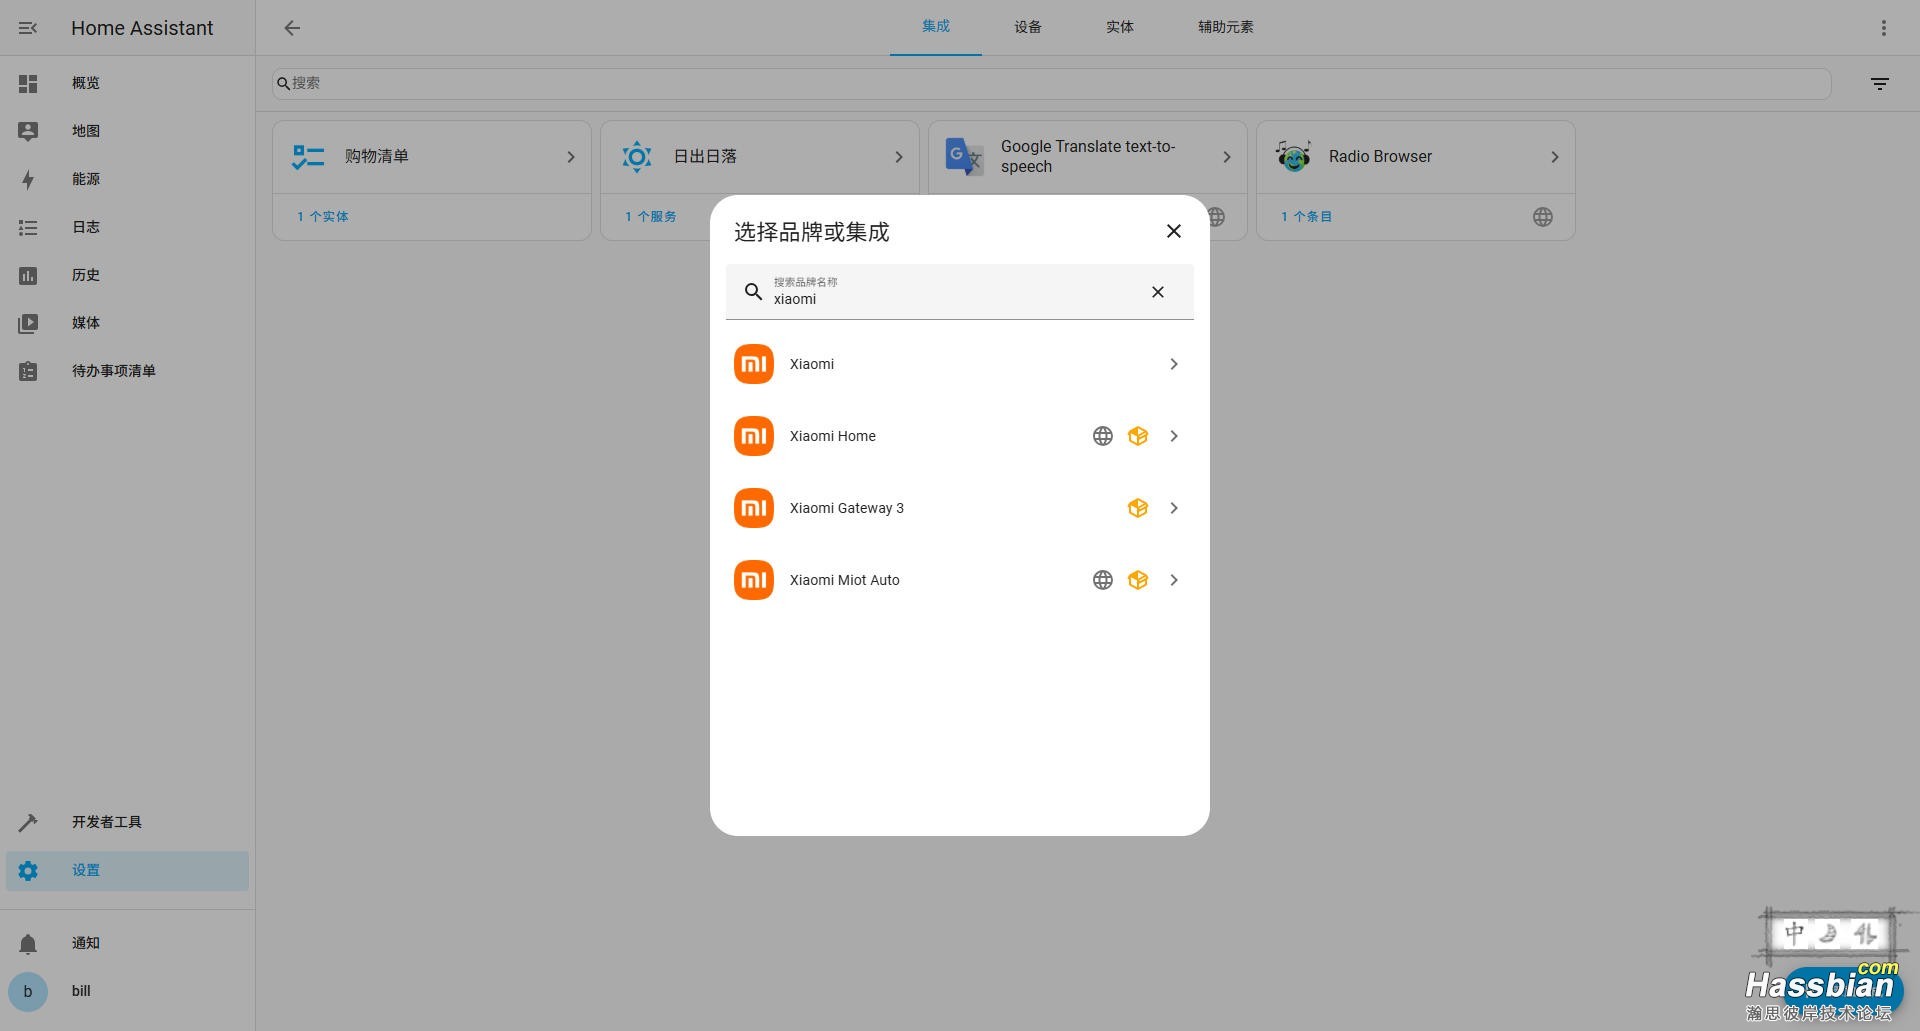
Task: Click the 日出日落 sun icon
Action: (637, 157)
